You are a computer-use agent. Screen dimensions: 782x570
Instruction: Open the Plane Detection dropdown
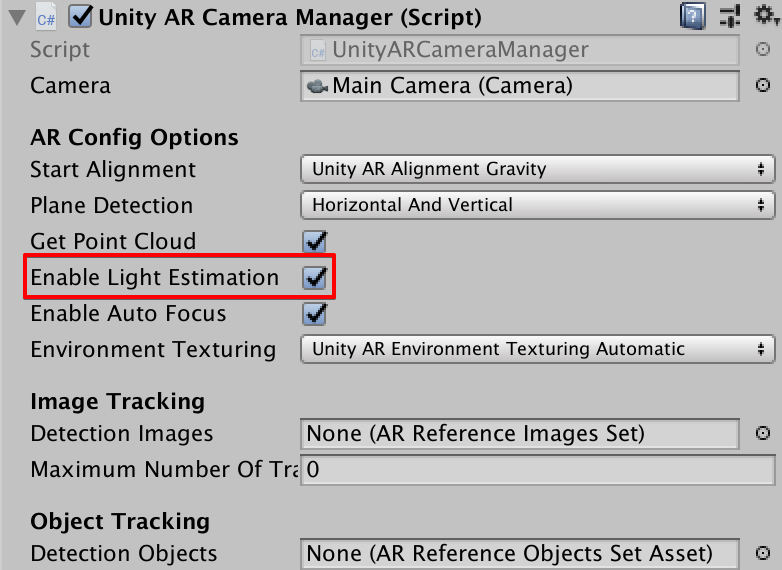(x=538, y=205)
